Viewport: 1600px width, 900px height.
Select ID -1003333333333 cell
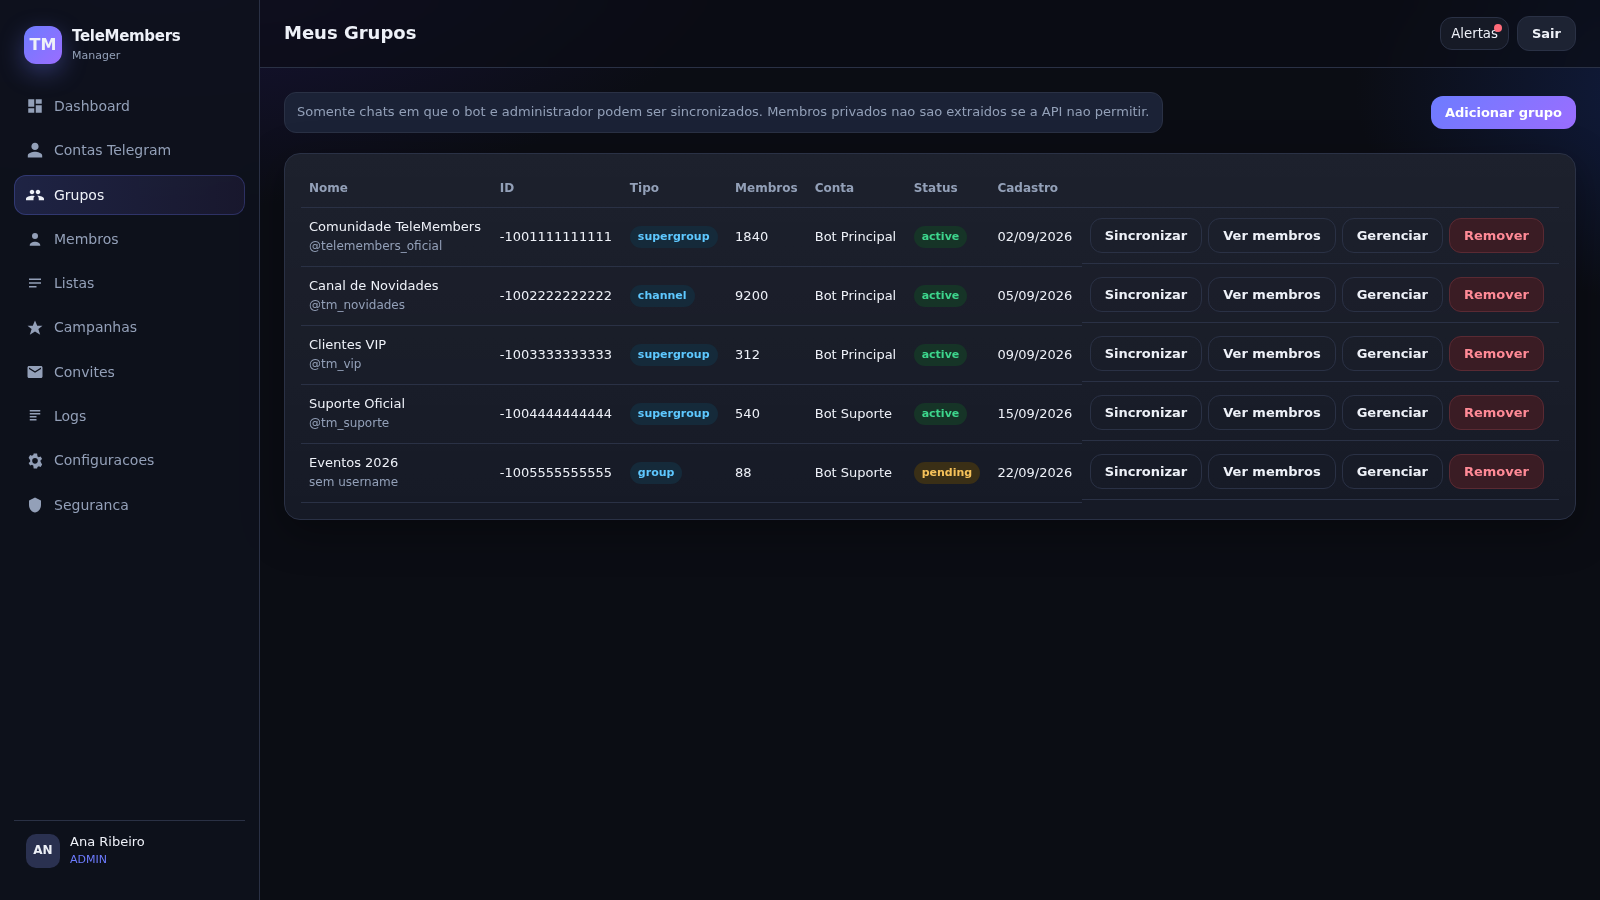556,355
